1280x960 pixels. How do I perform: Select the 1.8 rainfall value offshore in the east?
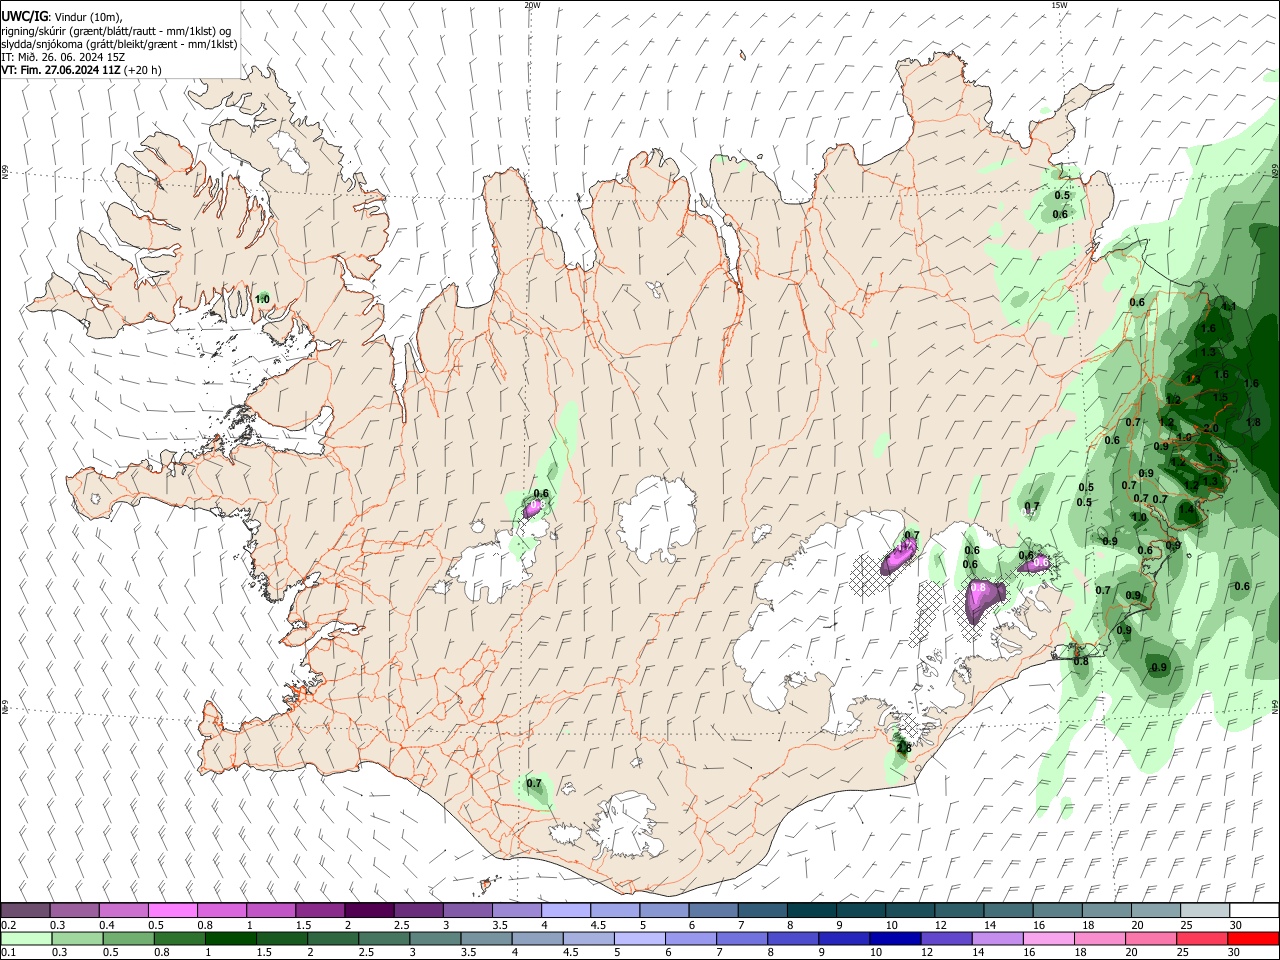[x=1254, y=423]
